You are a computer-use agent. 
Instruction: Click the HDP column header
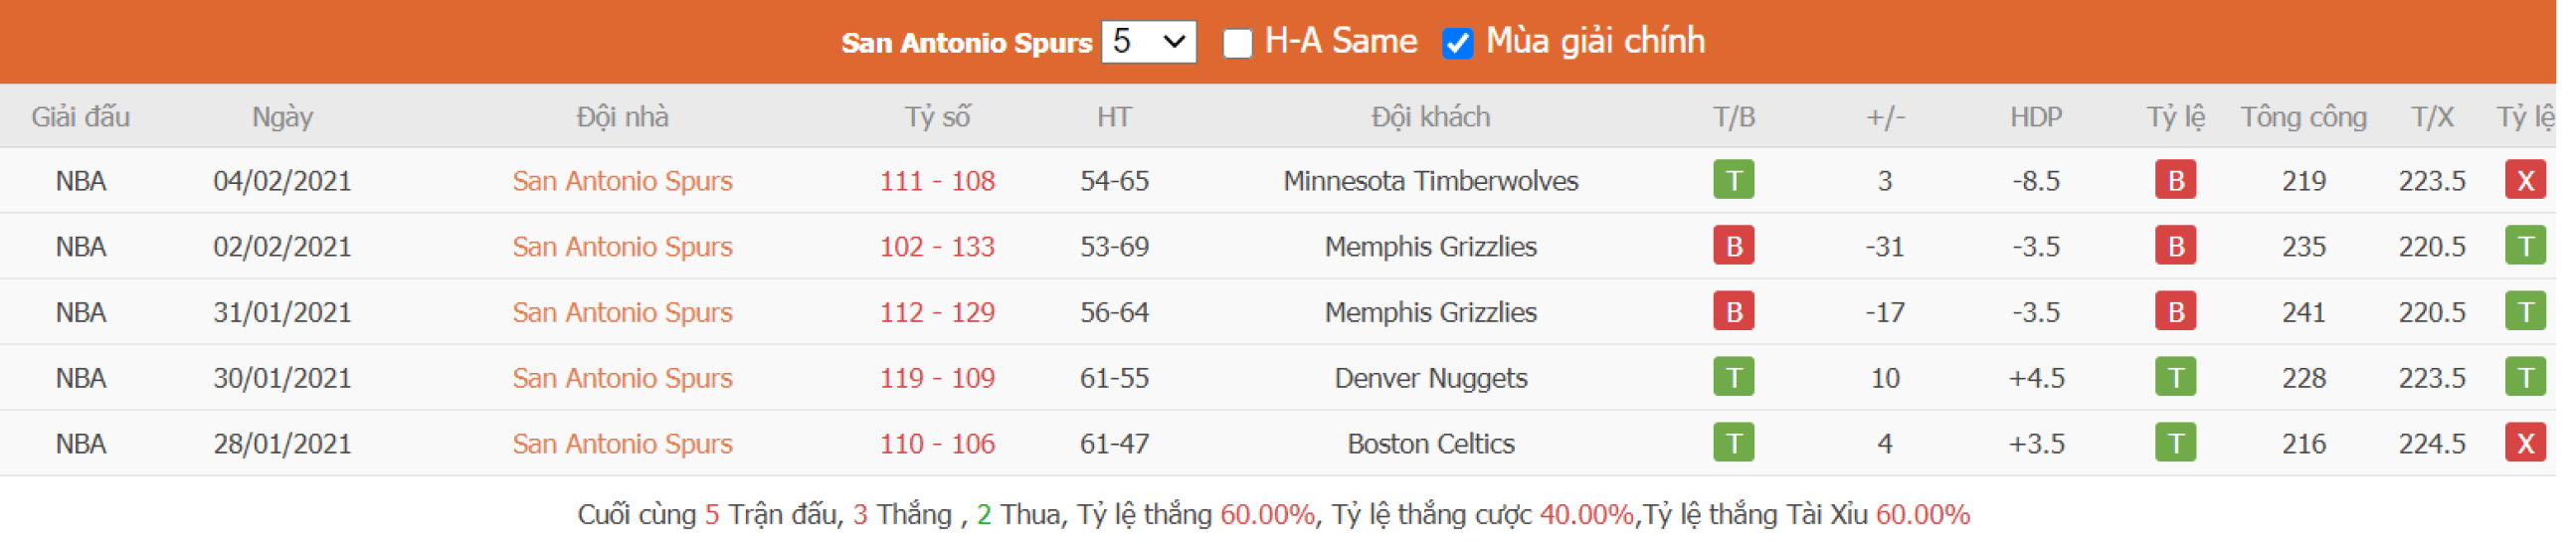click(x=2035, y=117)
